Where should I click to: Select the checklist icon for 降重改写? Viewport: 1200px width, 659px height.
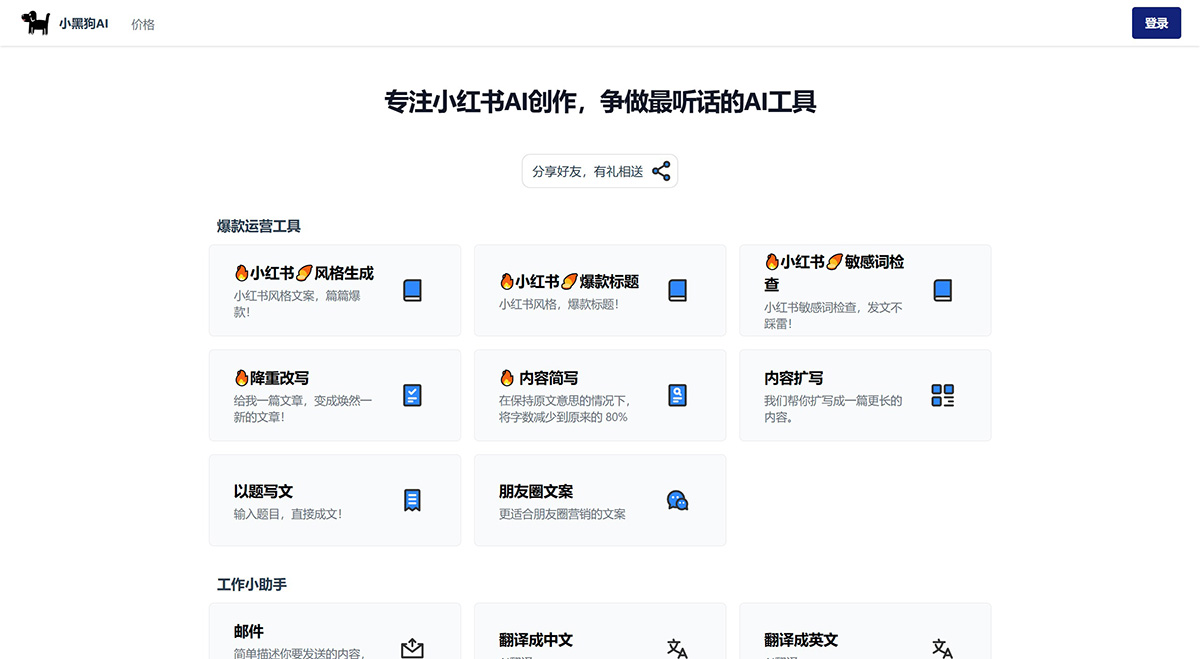click(413, 395)
